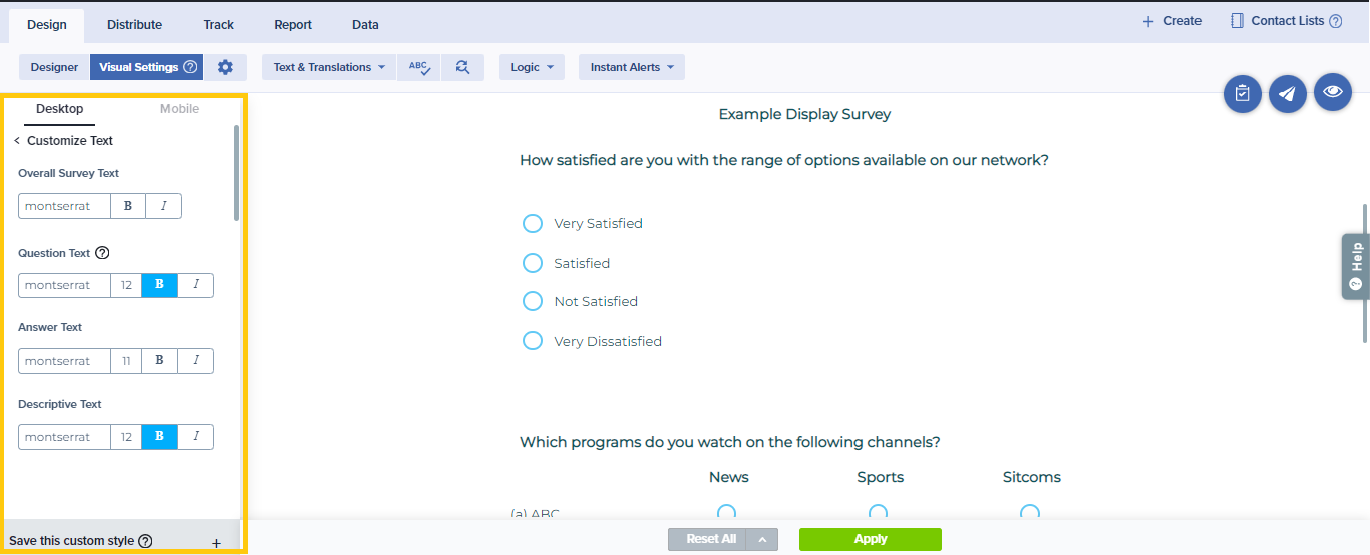Toggle italic for Answer Text
1370x555 pixels.
pos(196,361)
